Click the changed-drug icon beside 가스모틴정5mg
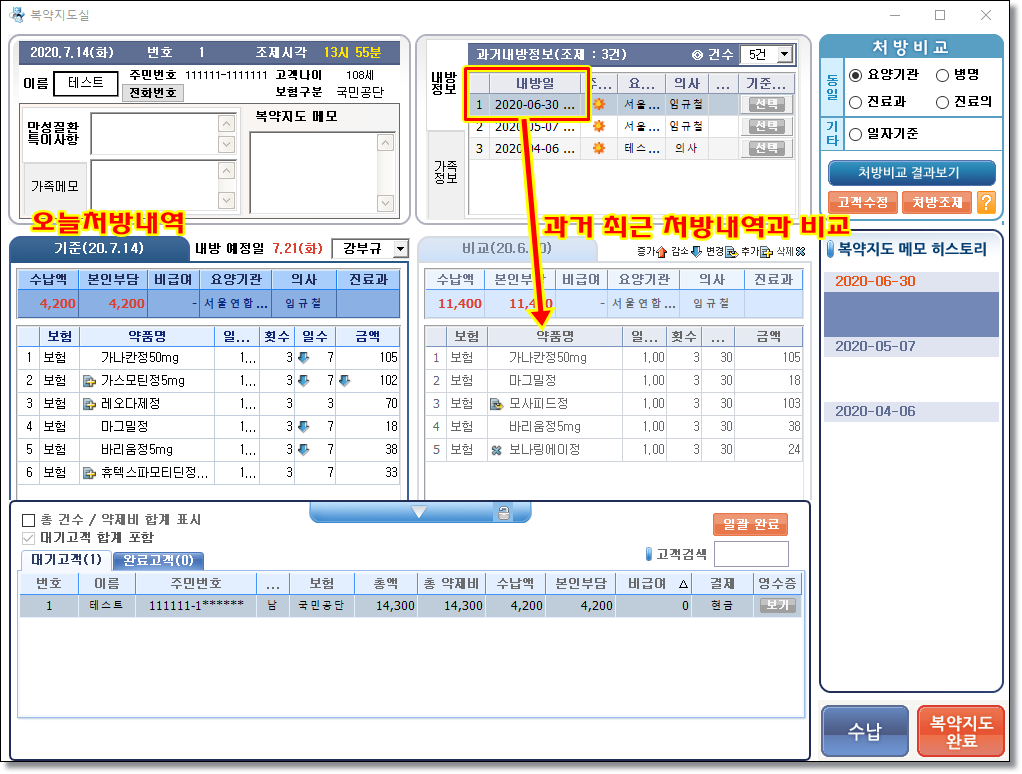 (x=89, y=381)
